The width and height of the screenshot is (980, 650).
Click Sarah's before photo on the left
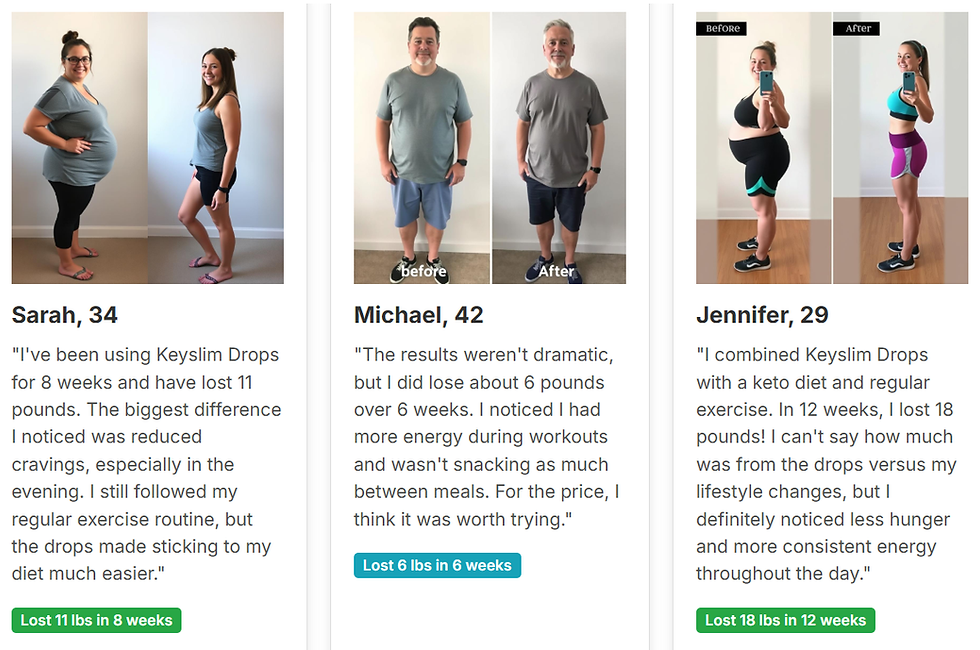click(80, 148)
